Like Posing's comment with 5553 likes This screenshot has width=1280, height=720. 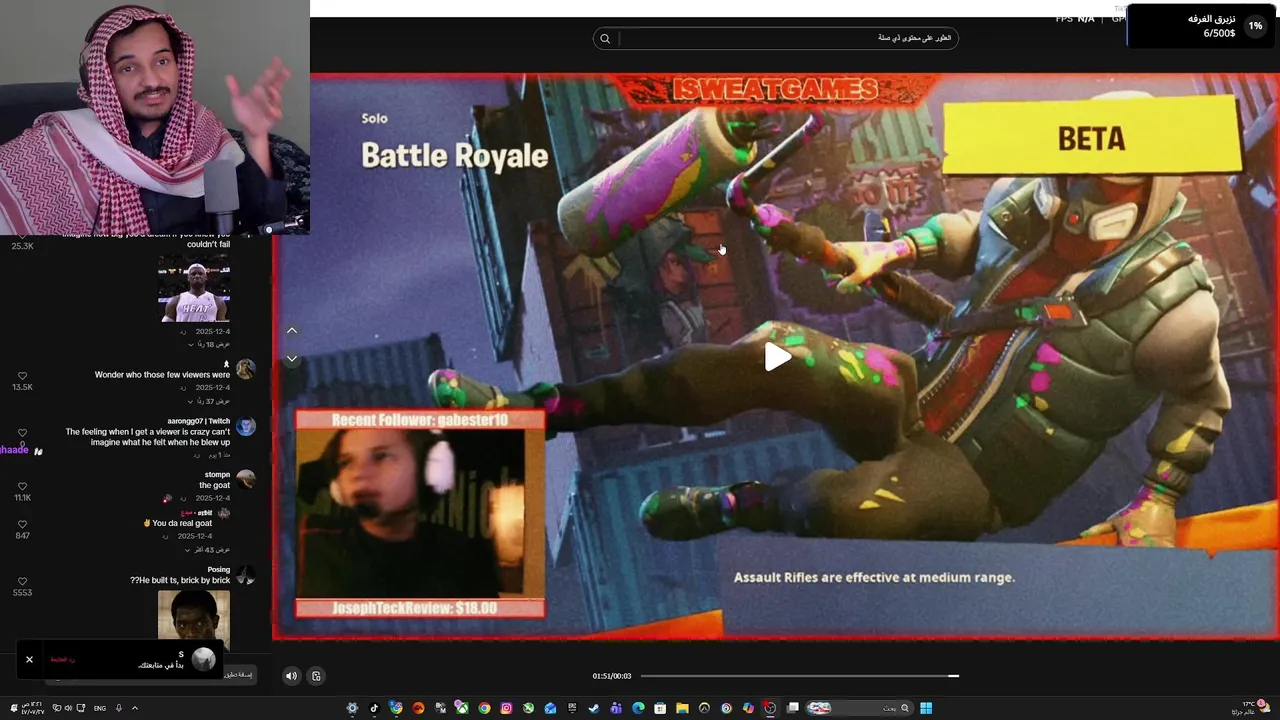tap(22, 581)
